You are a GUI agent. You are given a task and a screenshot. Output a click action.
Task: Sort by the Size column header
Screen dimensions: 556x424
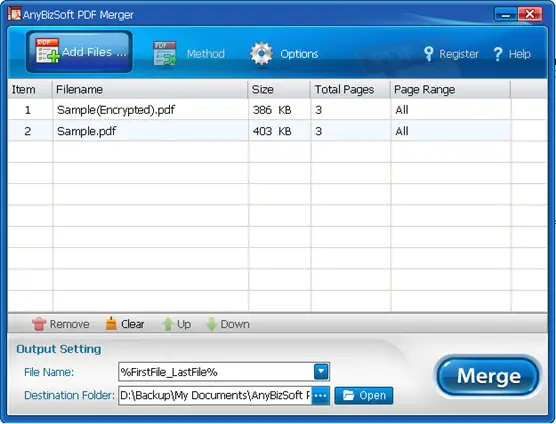click(279, 89)
